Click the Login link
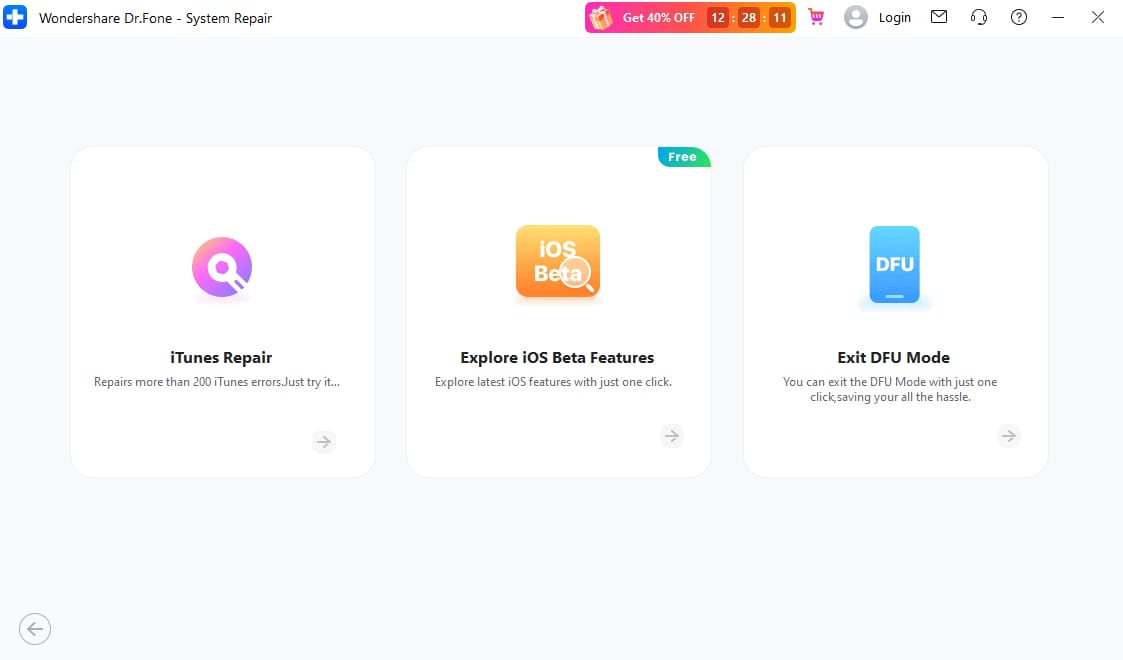The image size is (1123, 660). pyautogui.click(x=895, y=17)
